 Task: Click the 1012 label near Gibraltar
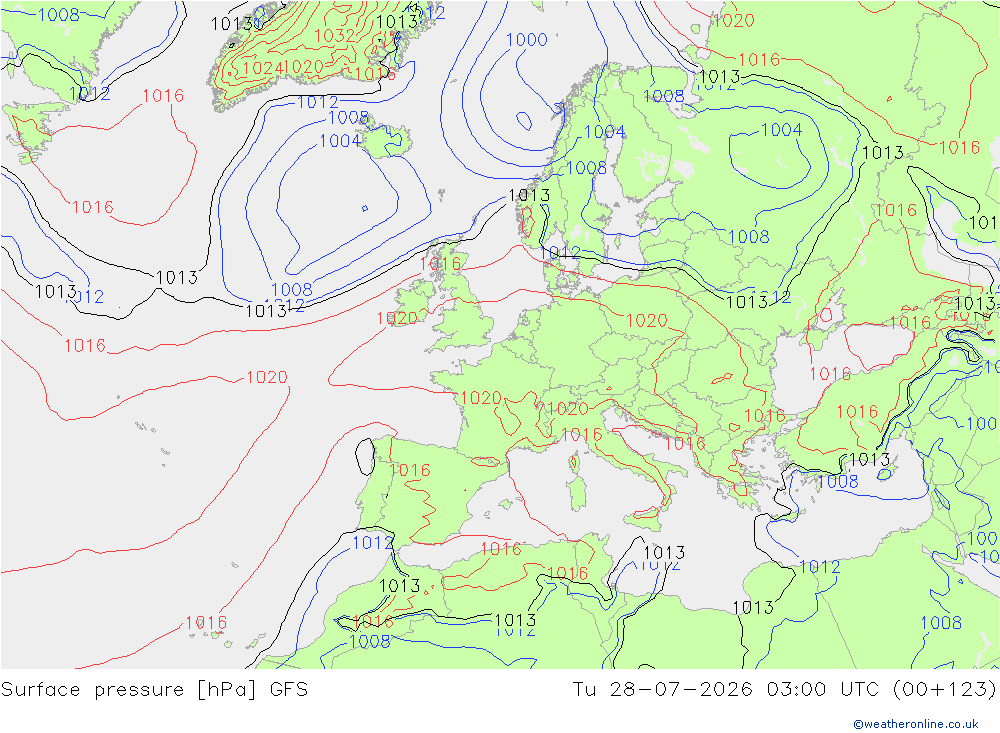click(x=373, y=543)
